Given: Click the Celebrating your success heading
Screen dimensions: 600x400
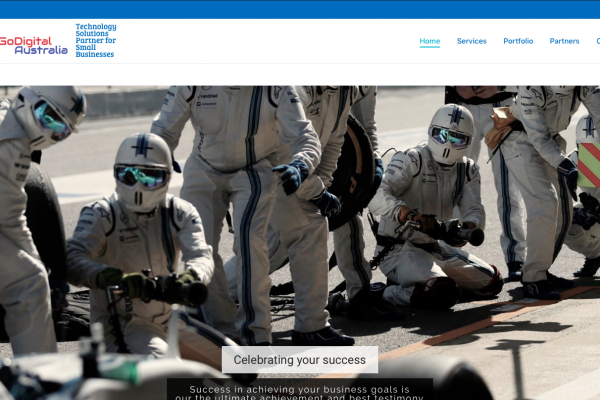Looking at the screenshot, I should [x=300, y=360].
